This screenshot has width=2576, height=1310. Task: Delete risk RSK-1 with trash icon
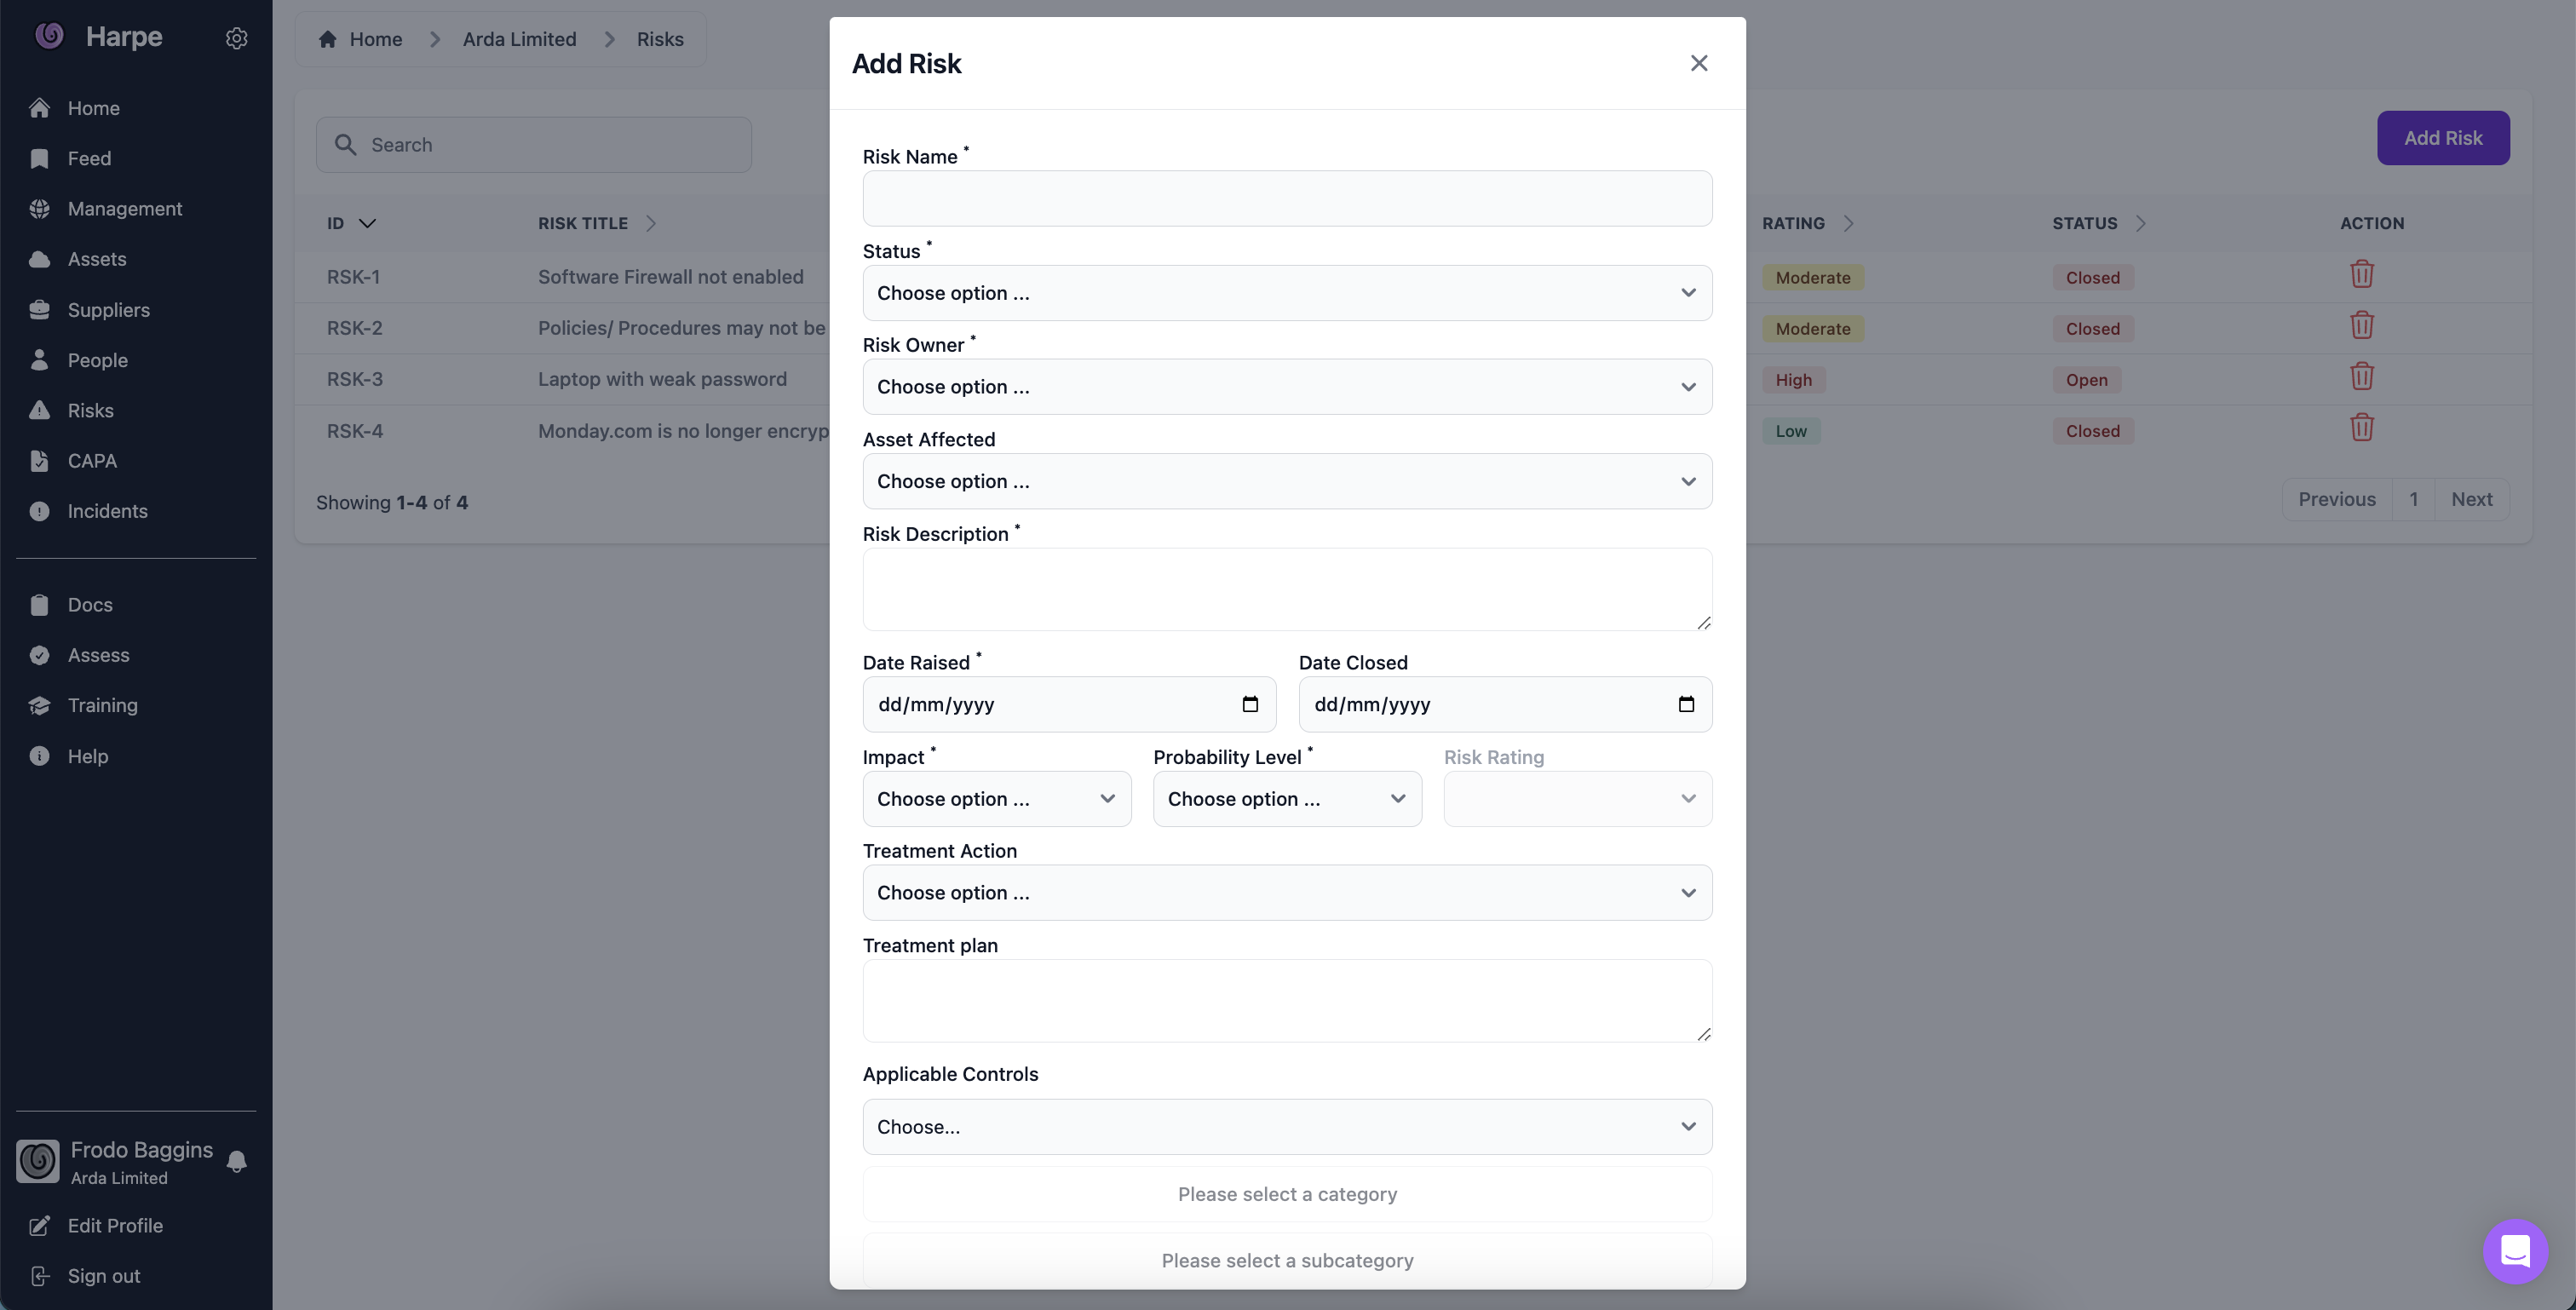coord(2361,274)
